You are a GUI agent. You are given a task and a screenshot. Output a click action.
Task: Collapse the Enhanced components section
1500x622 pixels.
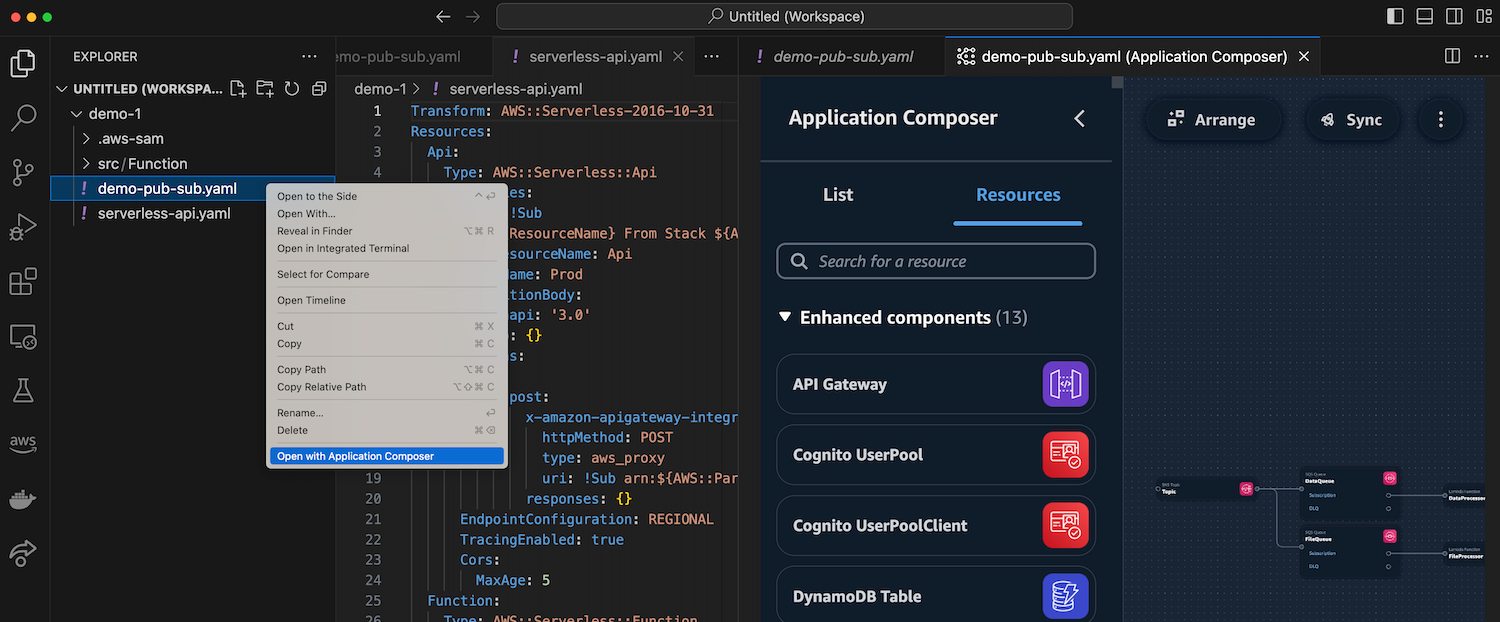pos(785,318)
